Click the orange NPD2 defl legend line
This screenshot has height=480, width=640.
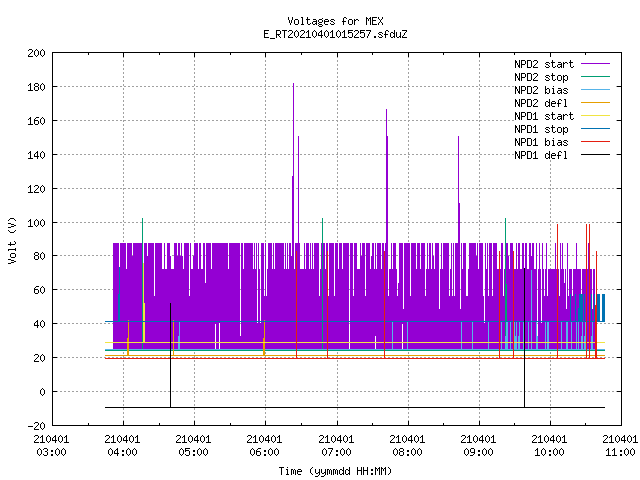[x=595, y=102]
